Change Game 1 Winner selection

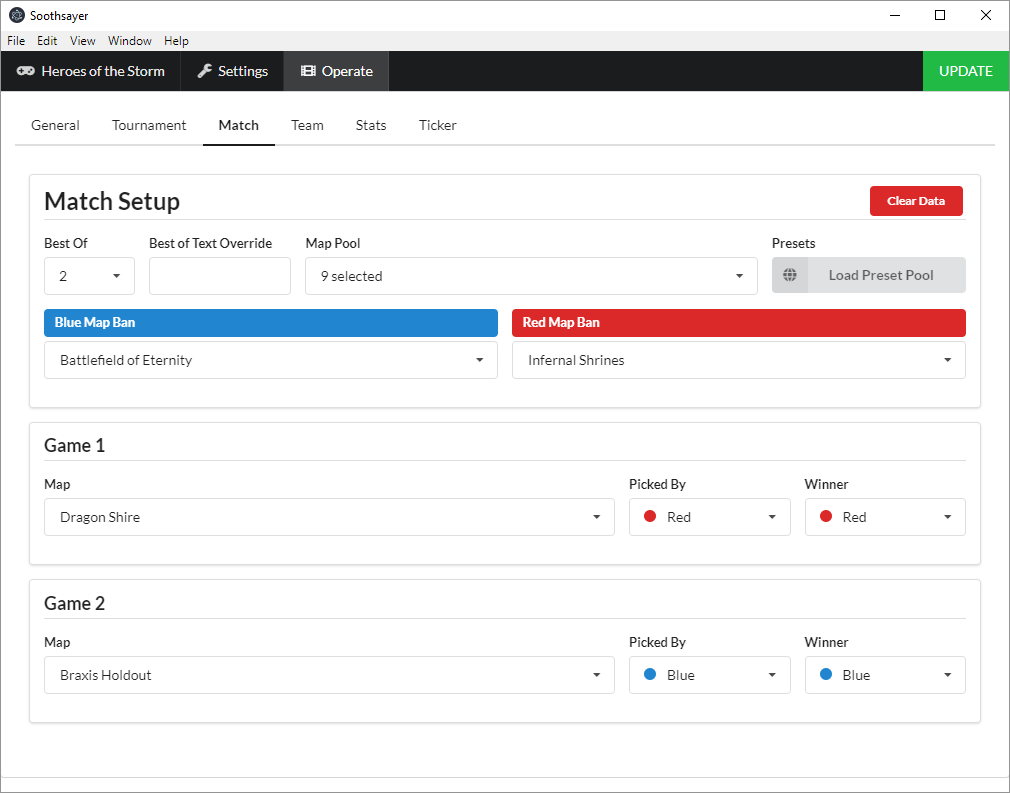885,517
